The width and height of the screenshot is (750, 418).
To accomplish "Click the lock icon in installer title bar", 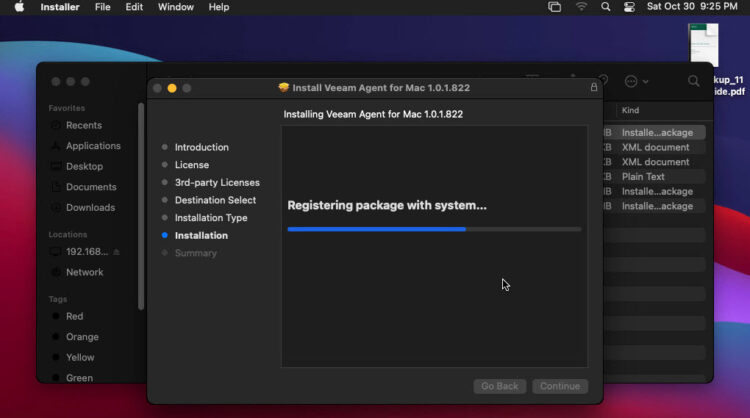I will point(594,87).
